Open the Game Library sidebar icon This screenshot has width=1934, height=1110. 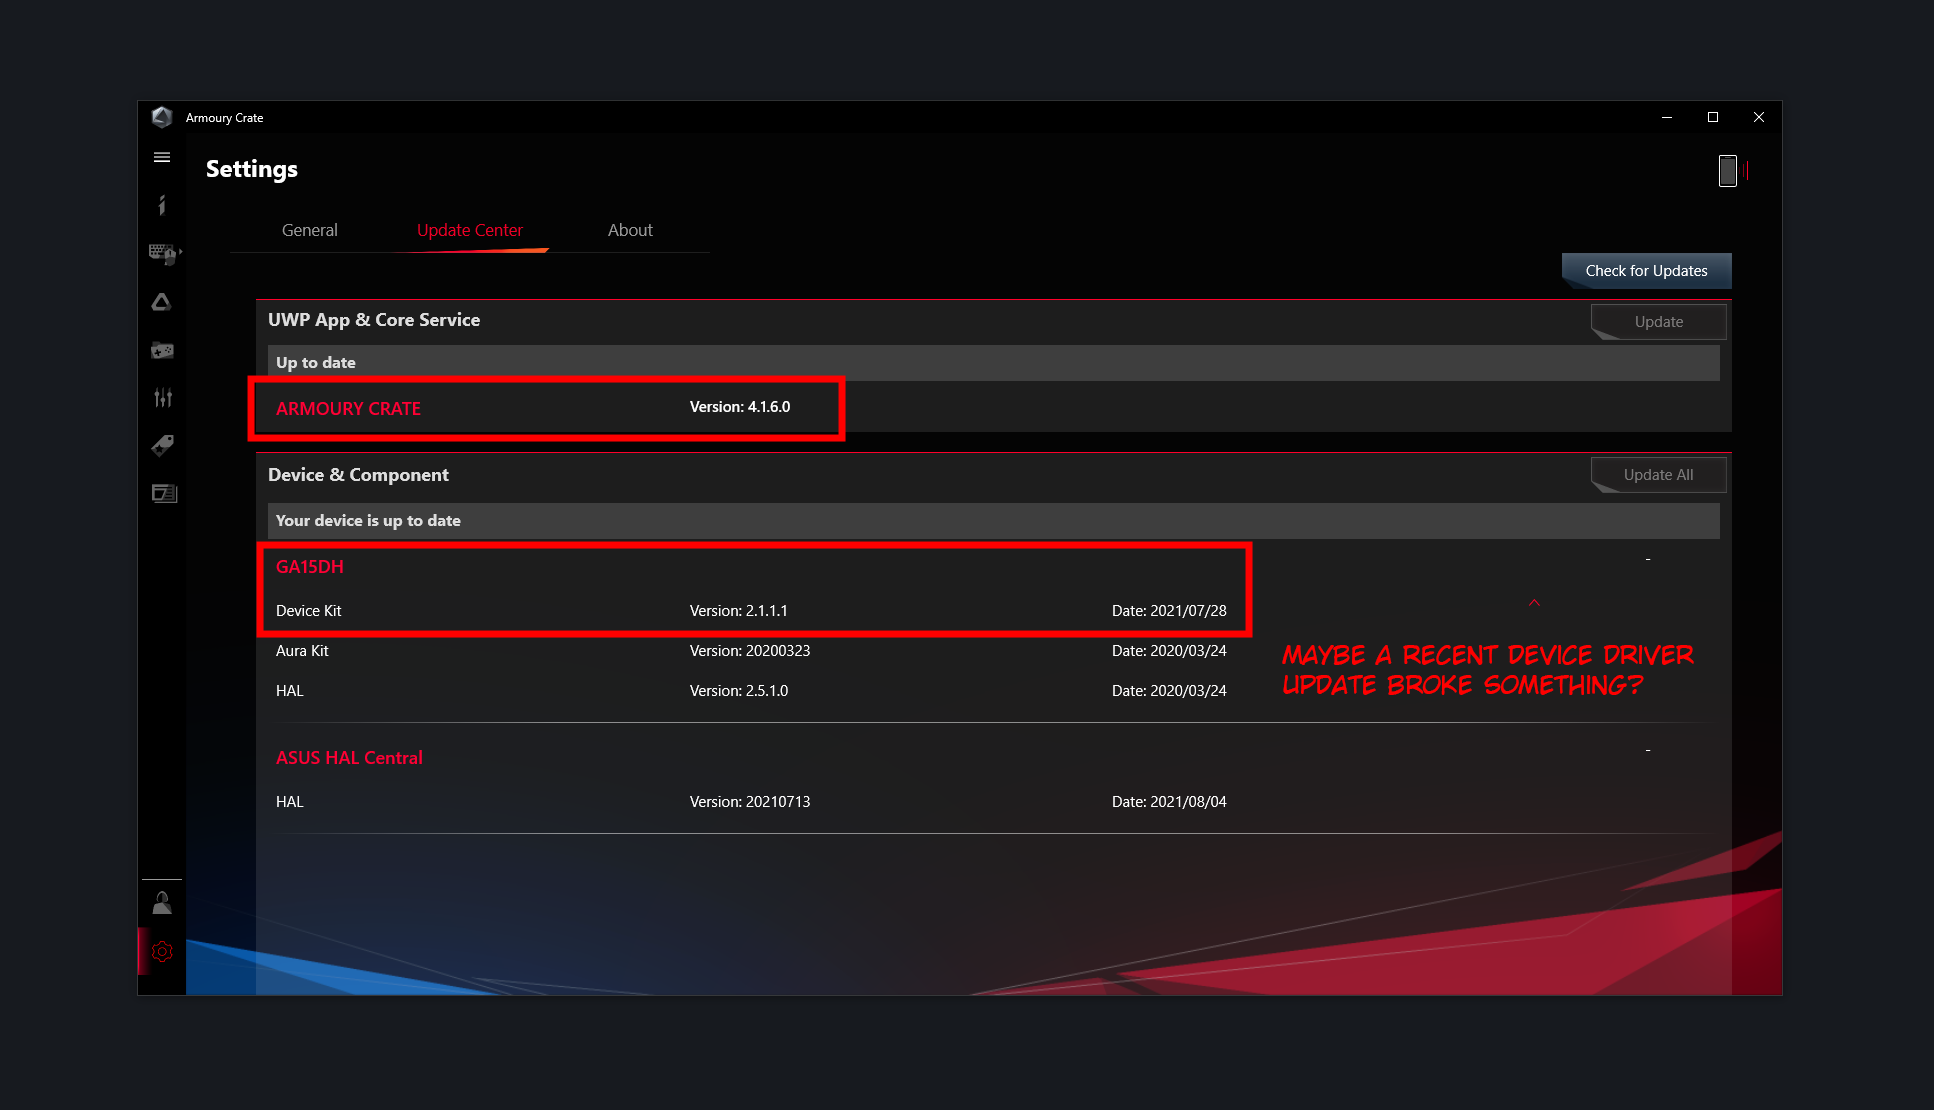[x=161, y=350]
